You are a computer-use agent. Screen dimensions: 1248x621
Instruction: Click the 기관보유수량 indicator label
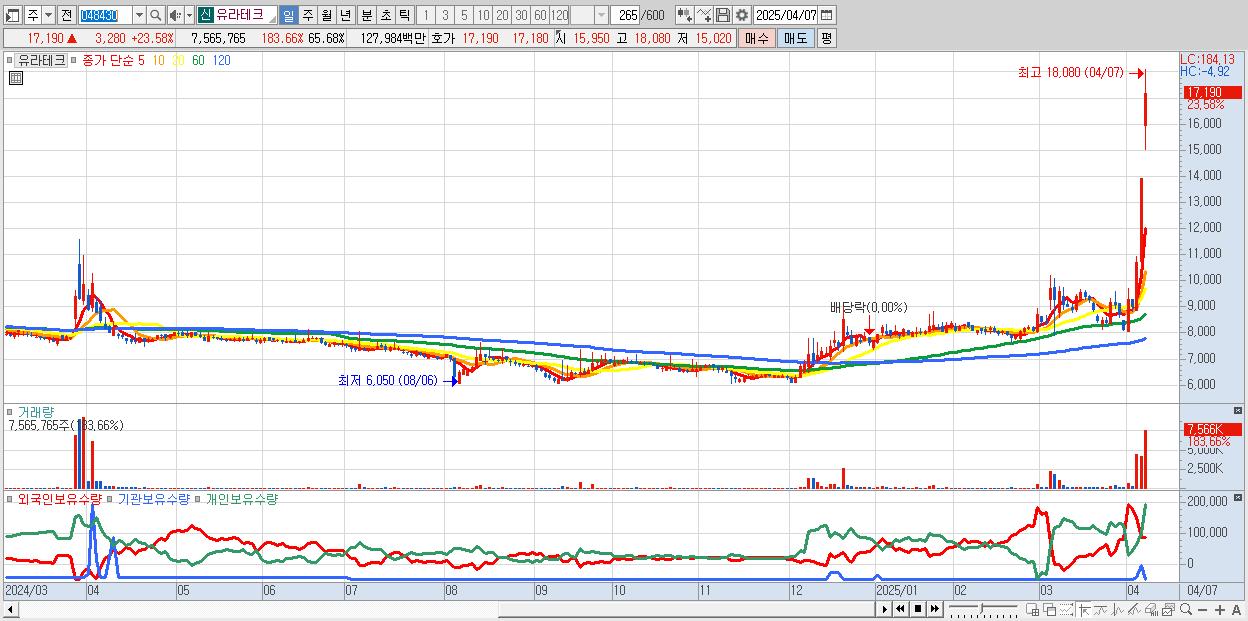pos(154,498)
